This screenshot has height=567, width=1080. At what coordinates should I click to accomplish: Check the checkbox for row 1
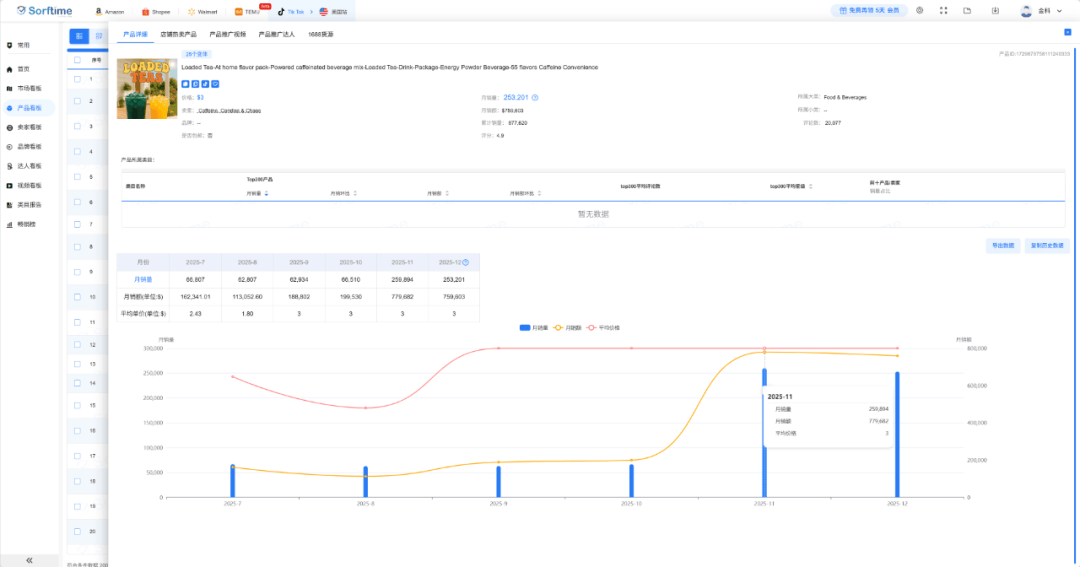[77, 78]
